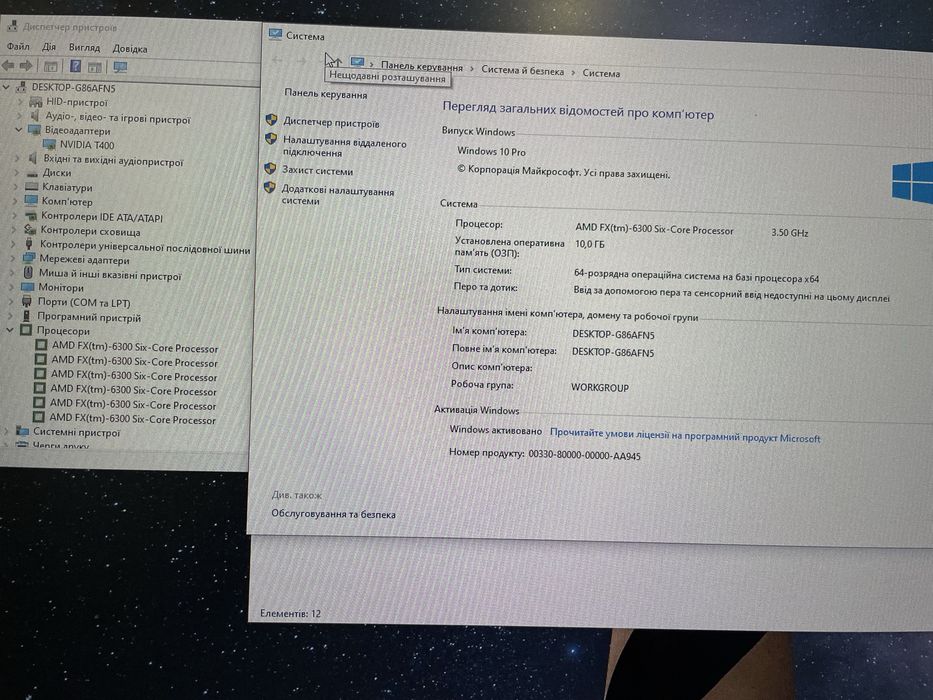Viewport: 933px width, 700px height.
Task: Click the back arrow in Device Manager toolbar
Action: click(x=8, y=65)
